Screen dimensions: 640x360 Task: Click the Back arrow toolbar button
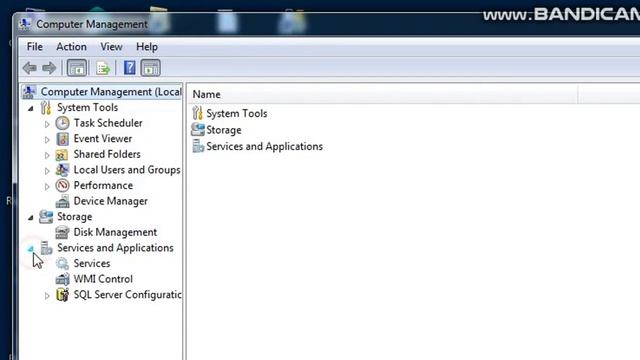click(x=29, y=68)
